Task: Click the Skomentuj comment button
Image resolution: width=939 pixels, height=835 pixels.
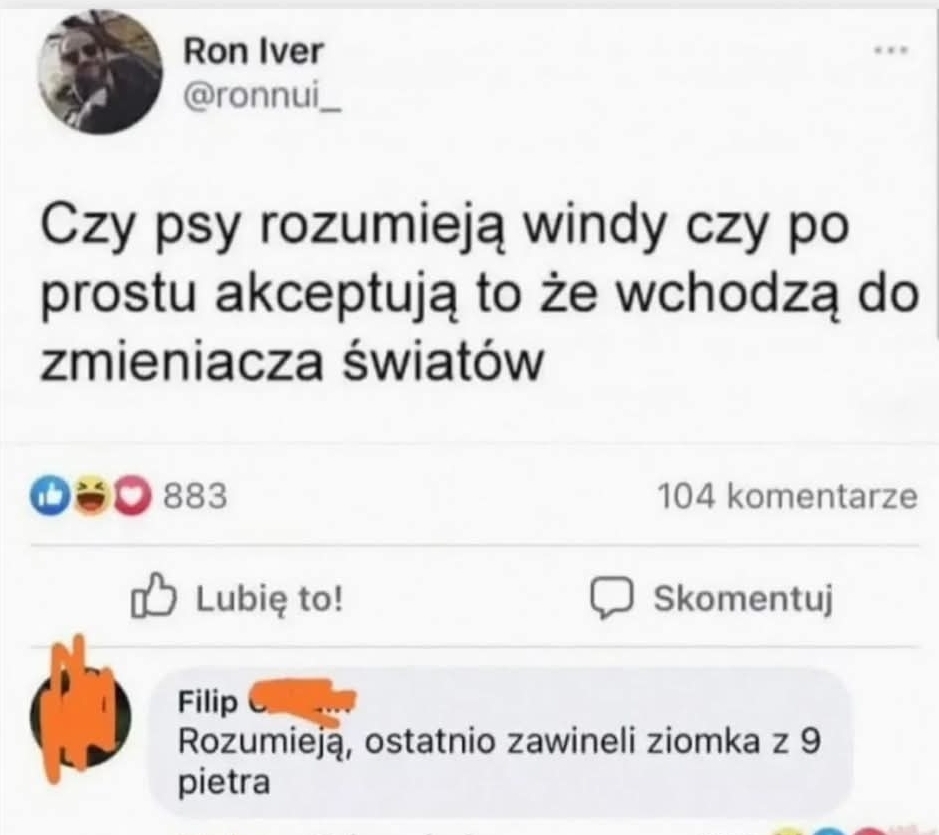Action: pos(712,598)
